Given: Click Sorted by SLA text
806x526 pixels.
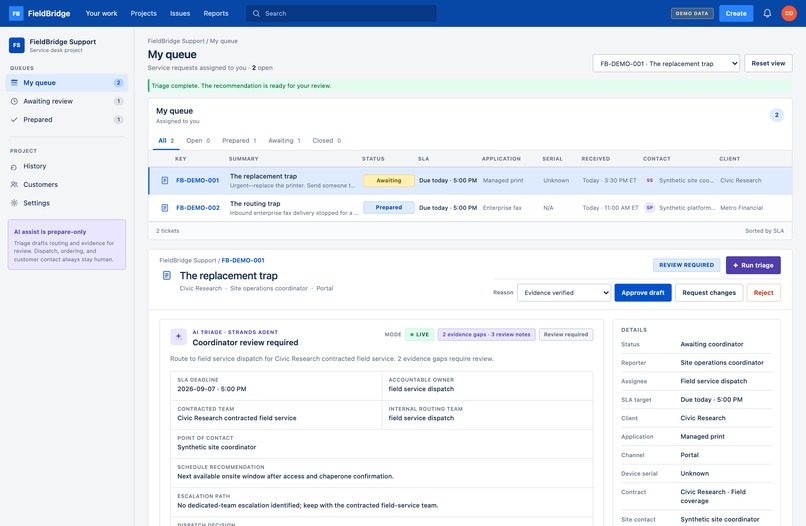Looking at the screenshot, I should pyautogui.click(x=764, y=231).
